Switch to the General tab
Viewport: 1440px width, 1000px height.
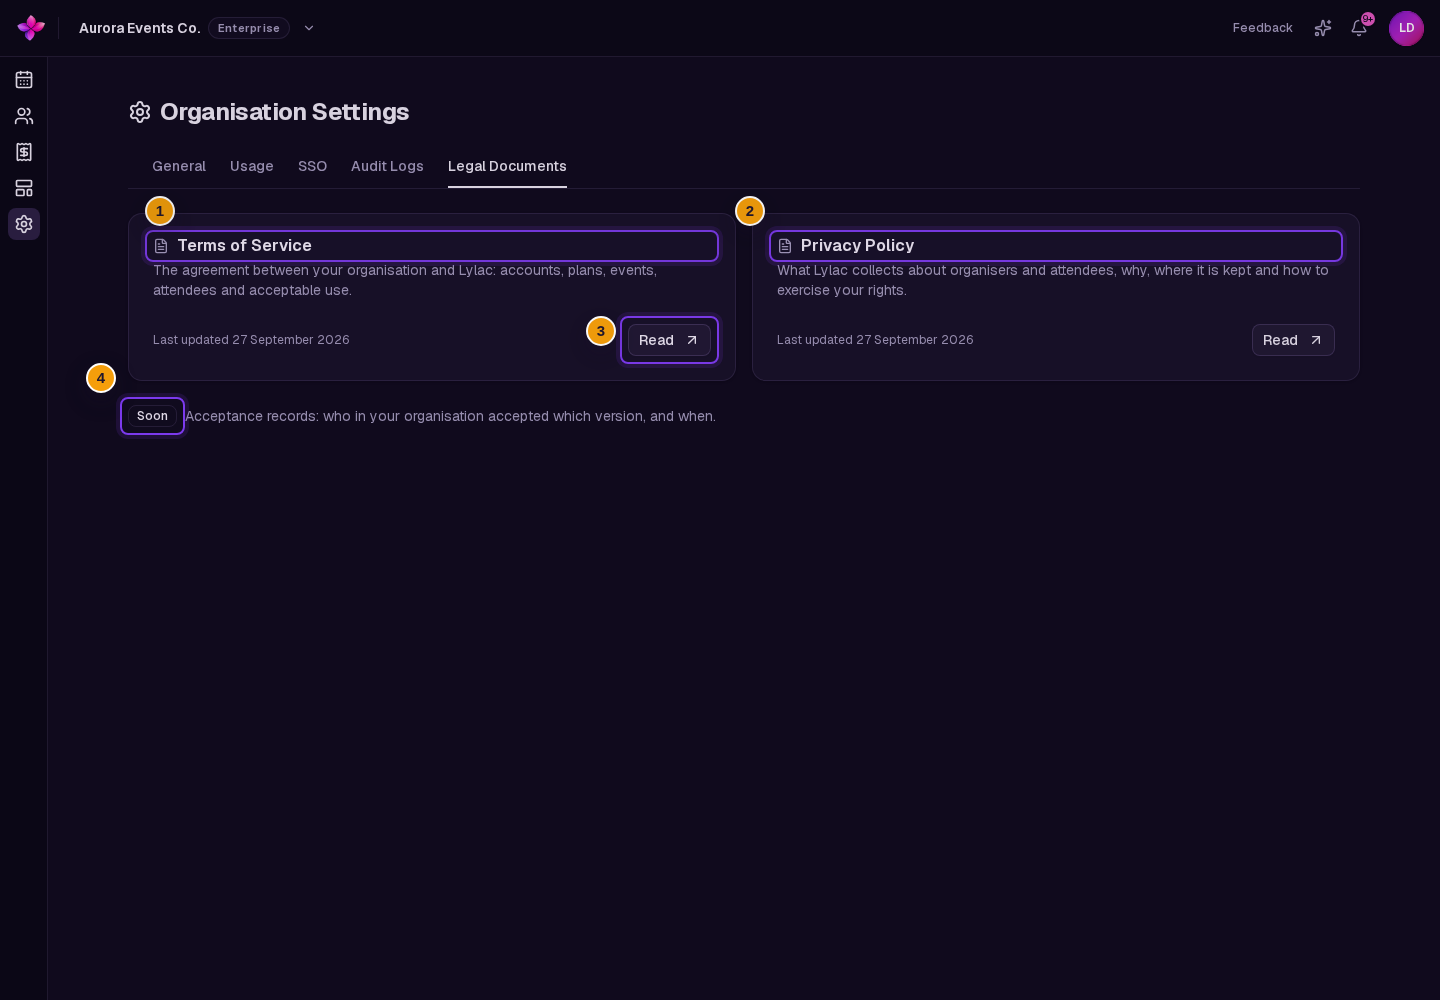(x=179, y=166)
